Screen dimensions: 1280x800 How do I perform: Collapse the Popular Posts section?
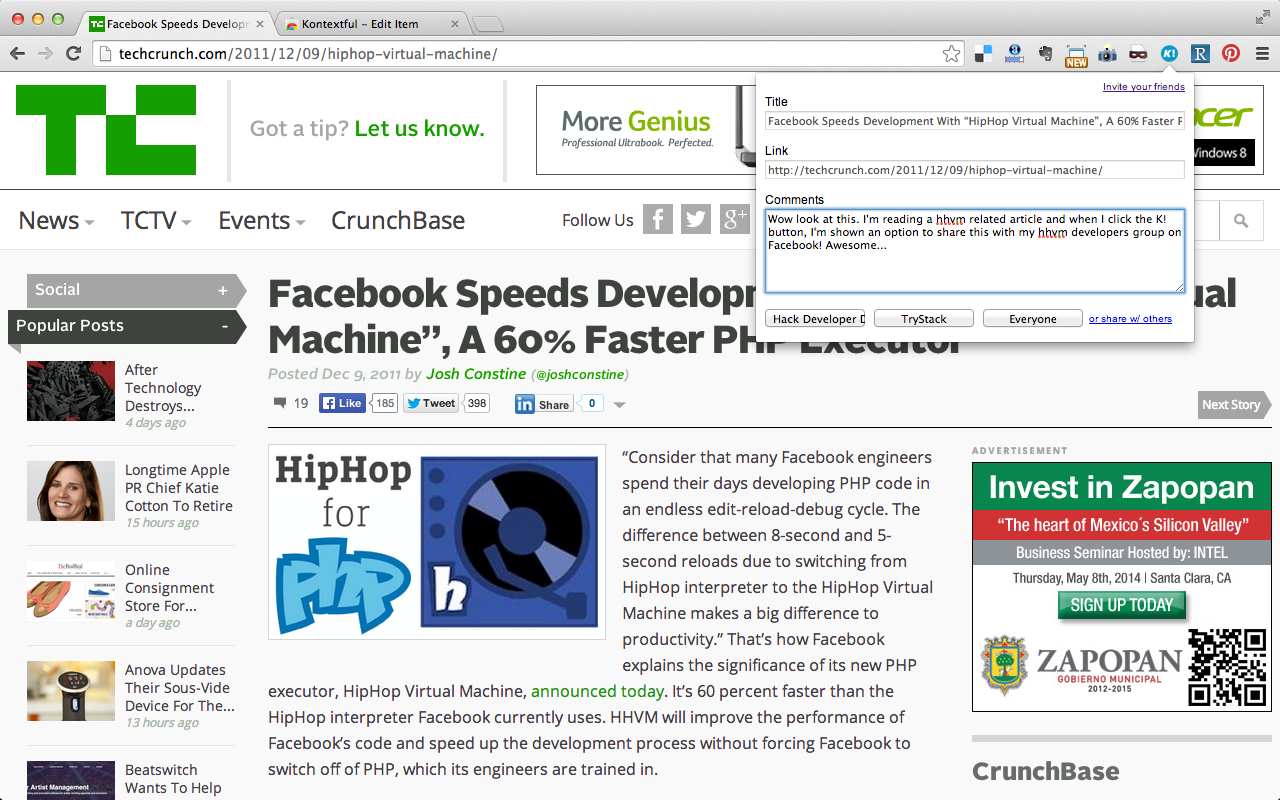coord(225,326)
